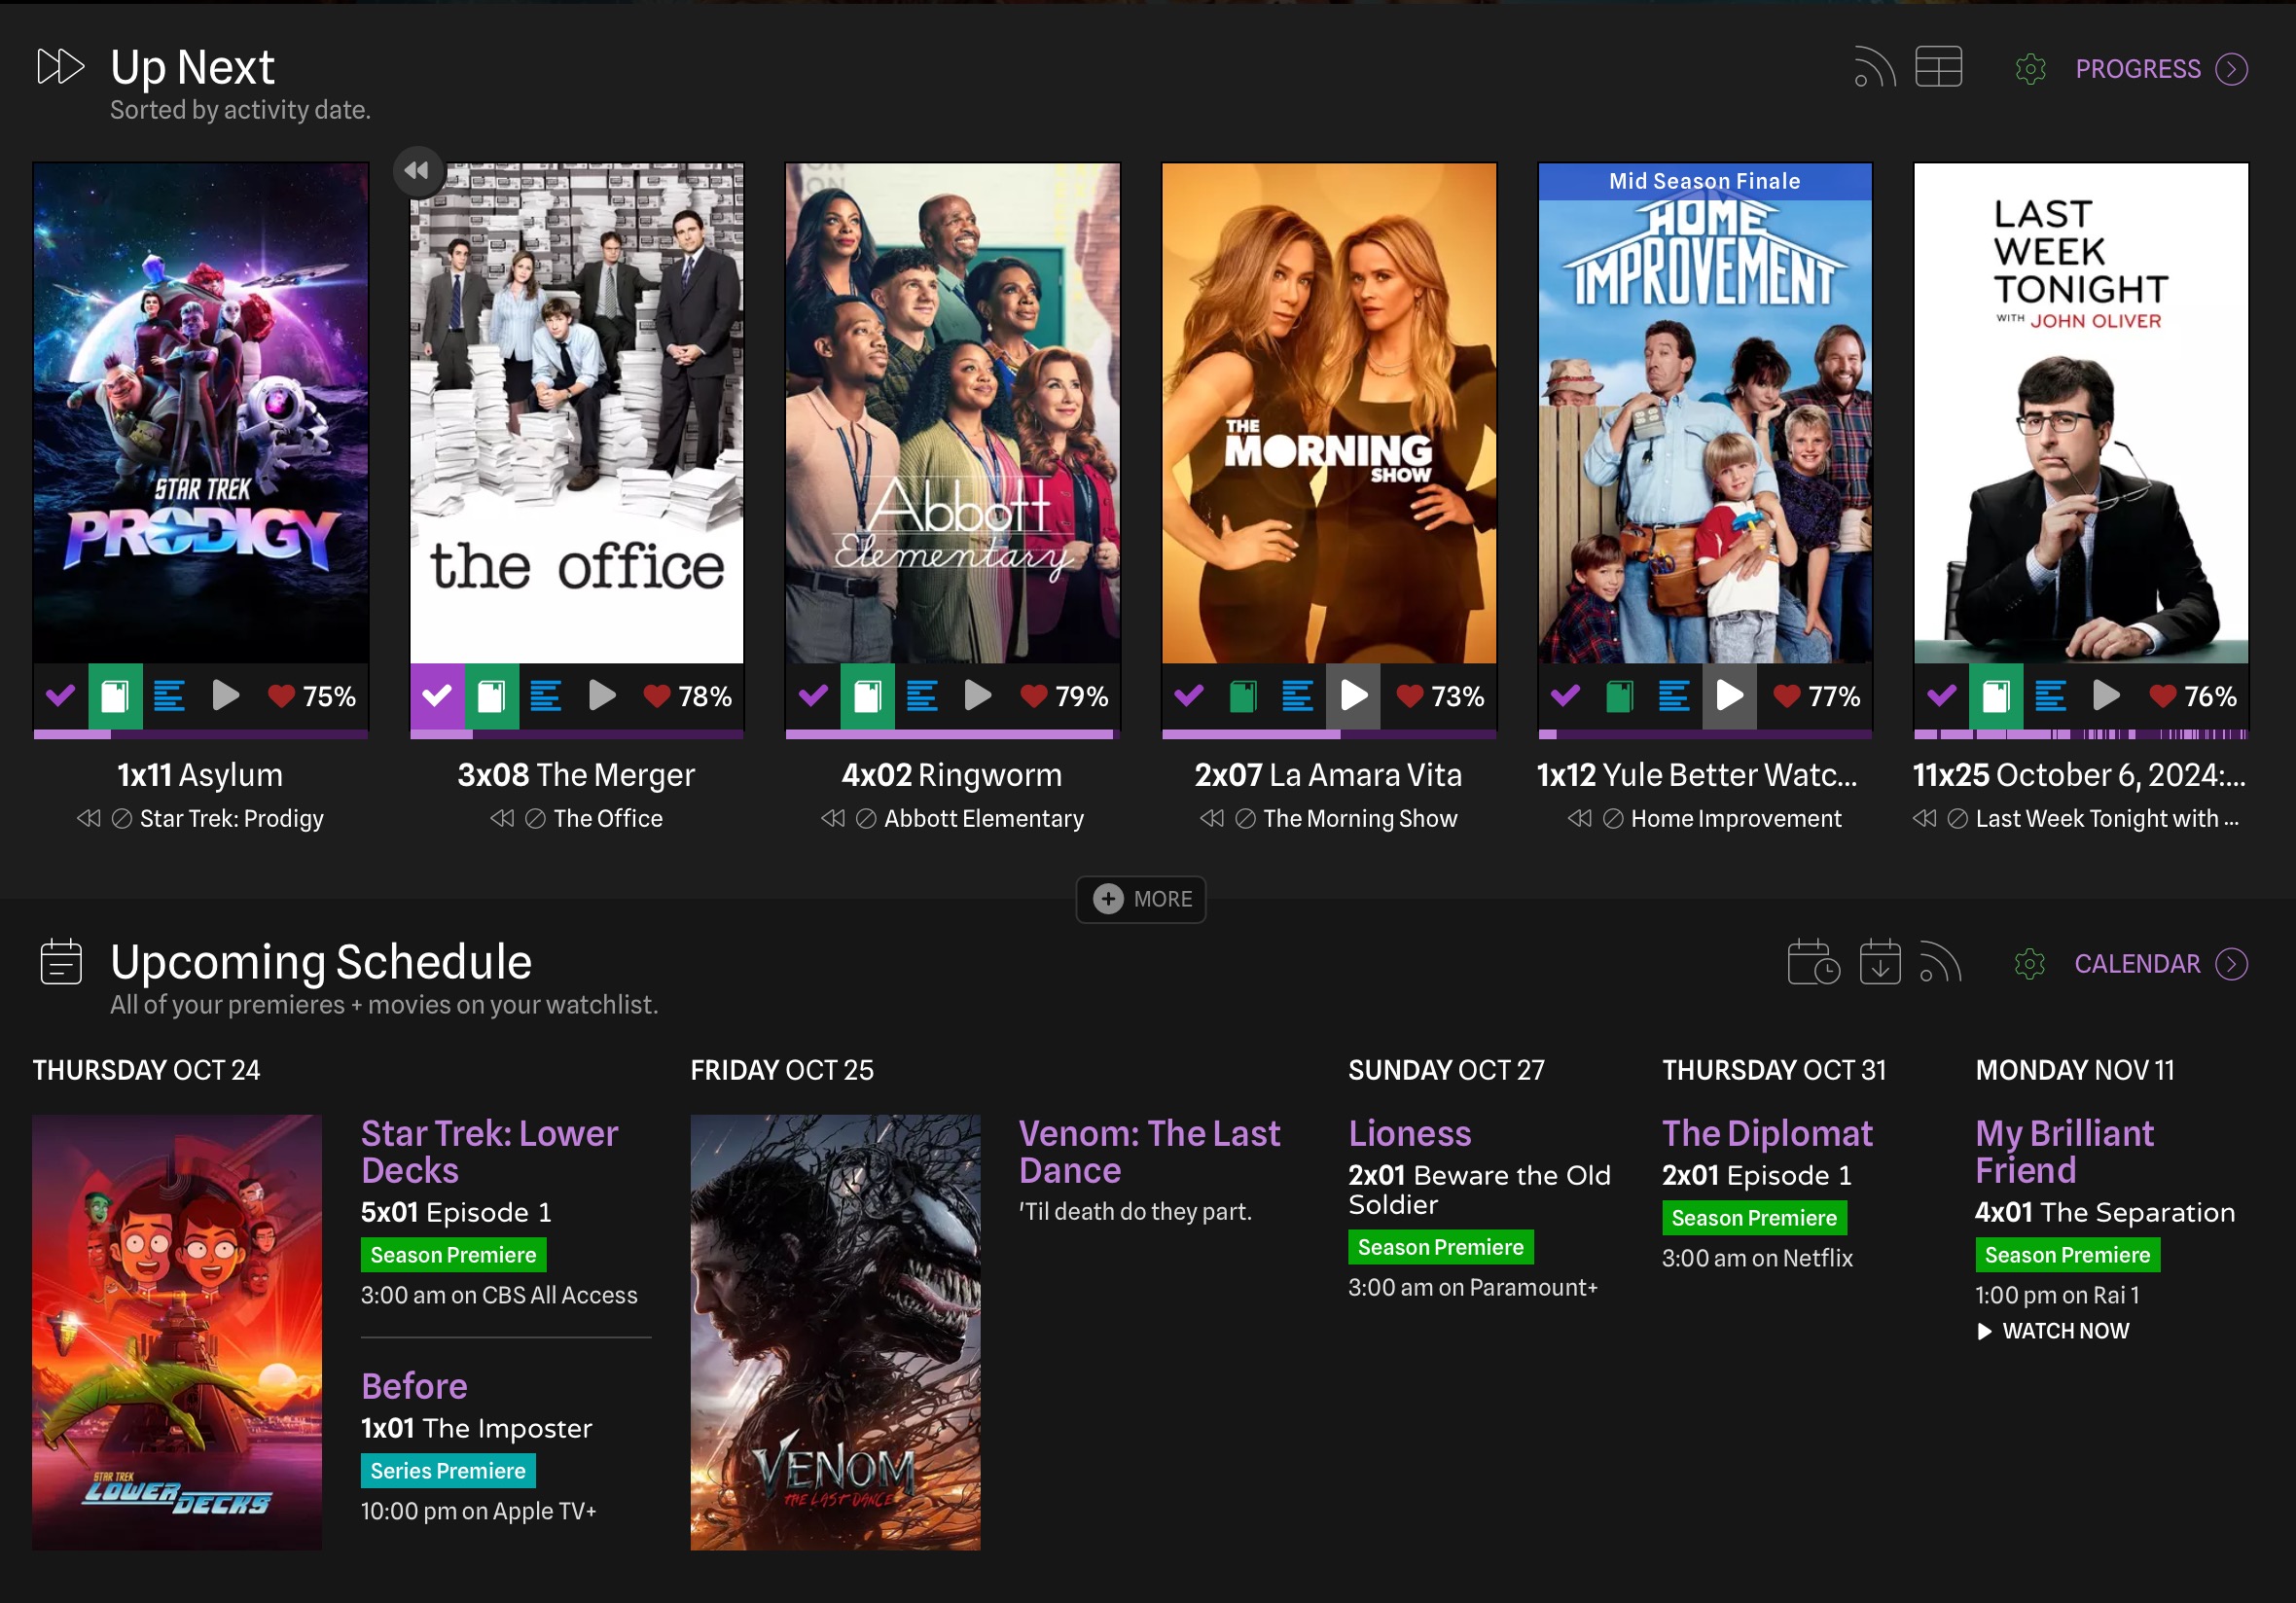Expand Up Next with the MORE button
This screenshot has width=2296, height=1603.
(1141, 899)
